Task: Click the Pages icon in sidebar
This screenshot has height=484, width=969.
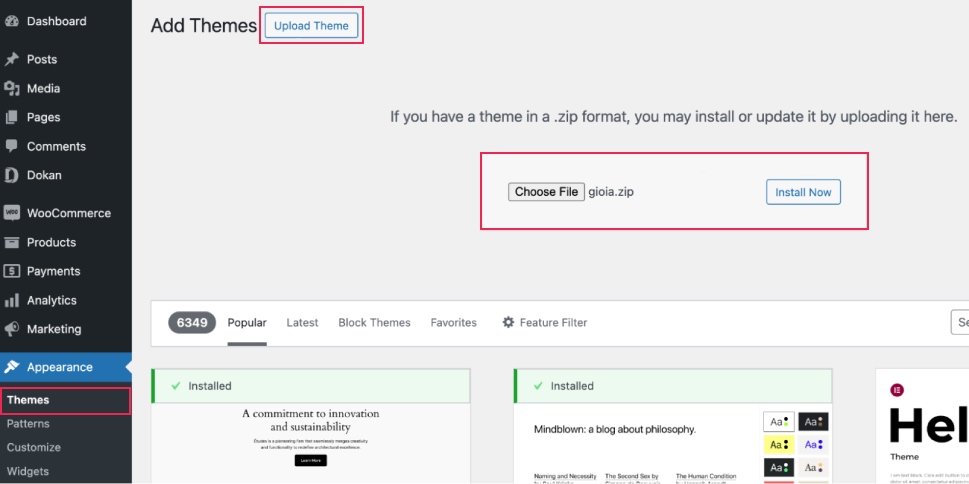Action: tap(11, 117)
